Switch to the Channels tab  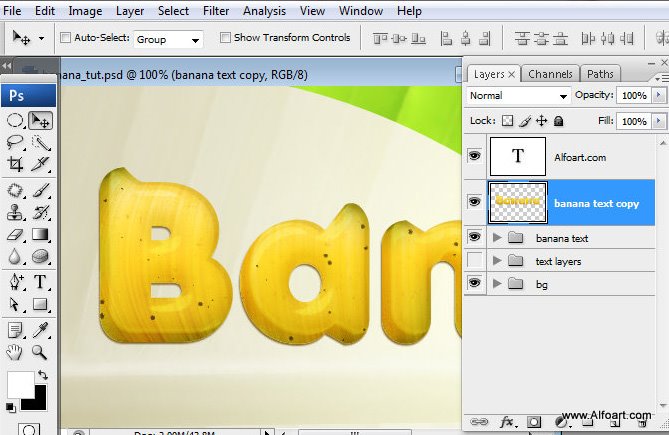pos(550,74)
